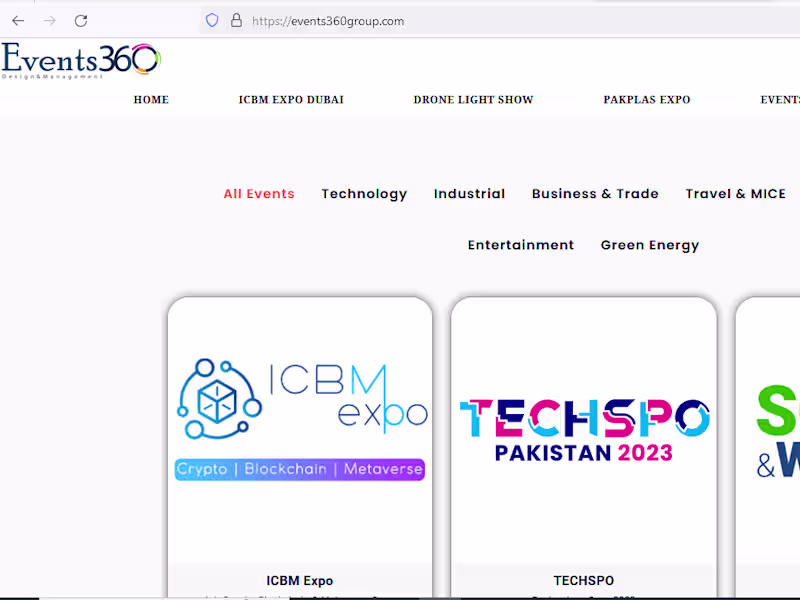The height and width of the screenshot is (600, 800).
Task: Open the HOME menu item
Action: tap(151, 99)
